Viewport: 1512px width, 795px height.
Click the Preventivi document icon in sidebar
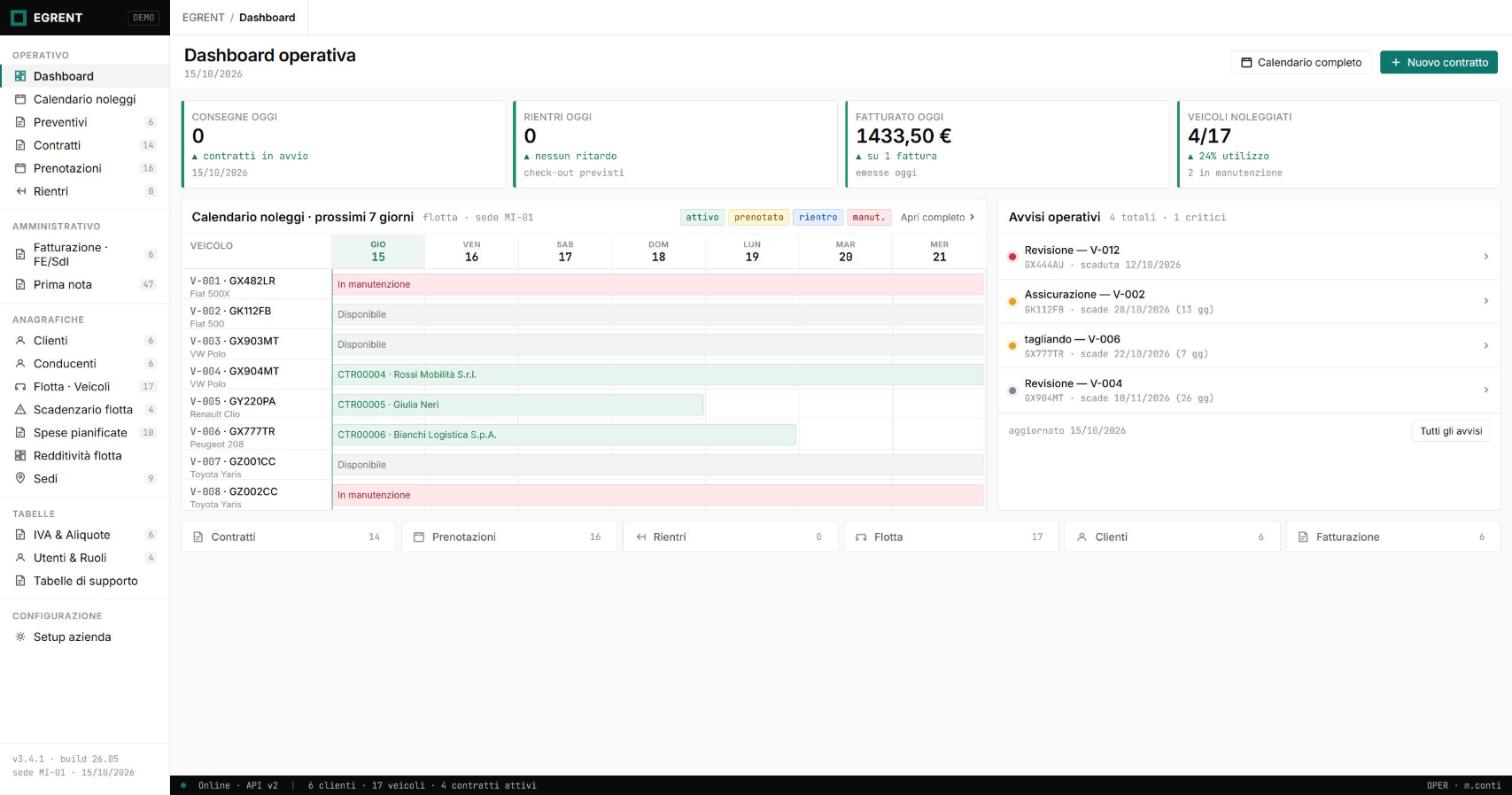(20, 122)
